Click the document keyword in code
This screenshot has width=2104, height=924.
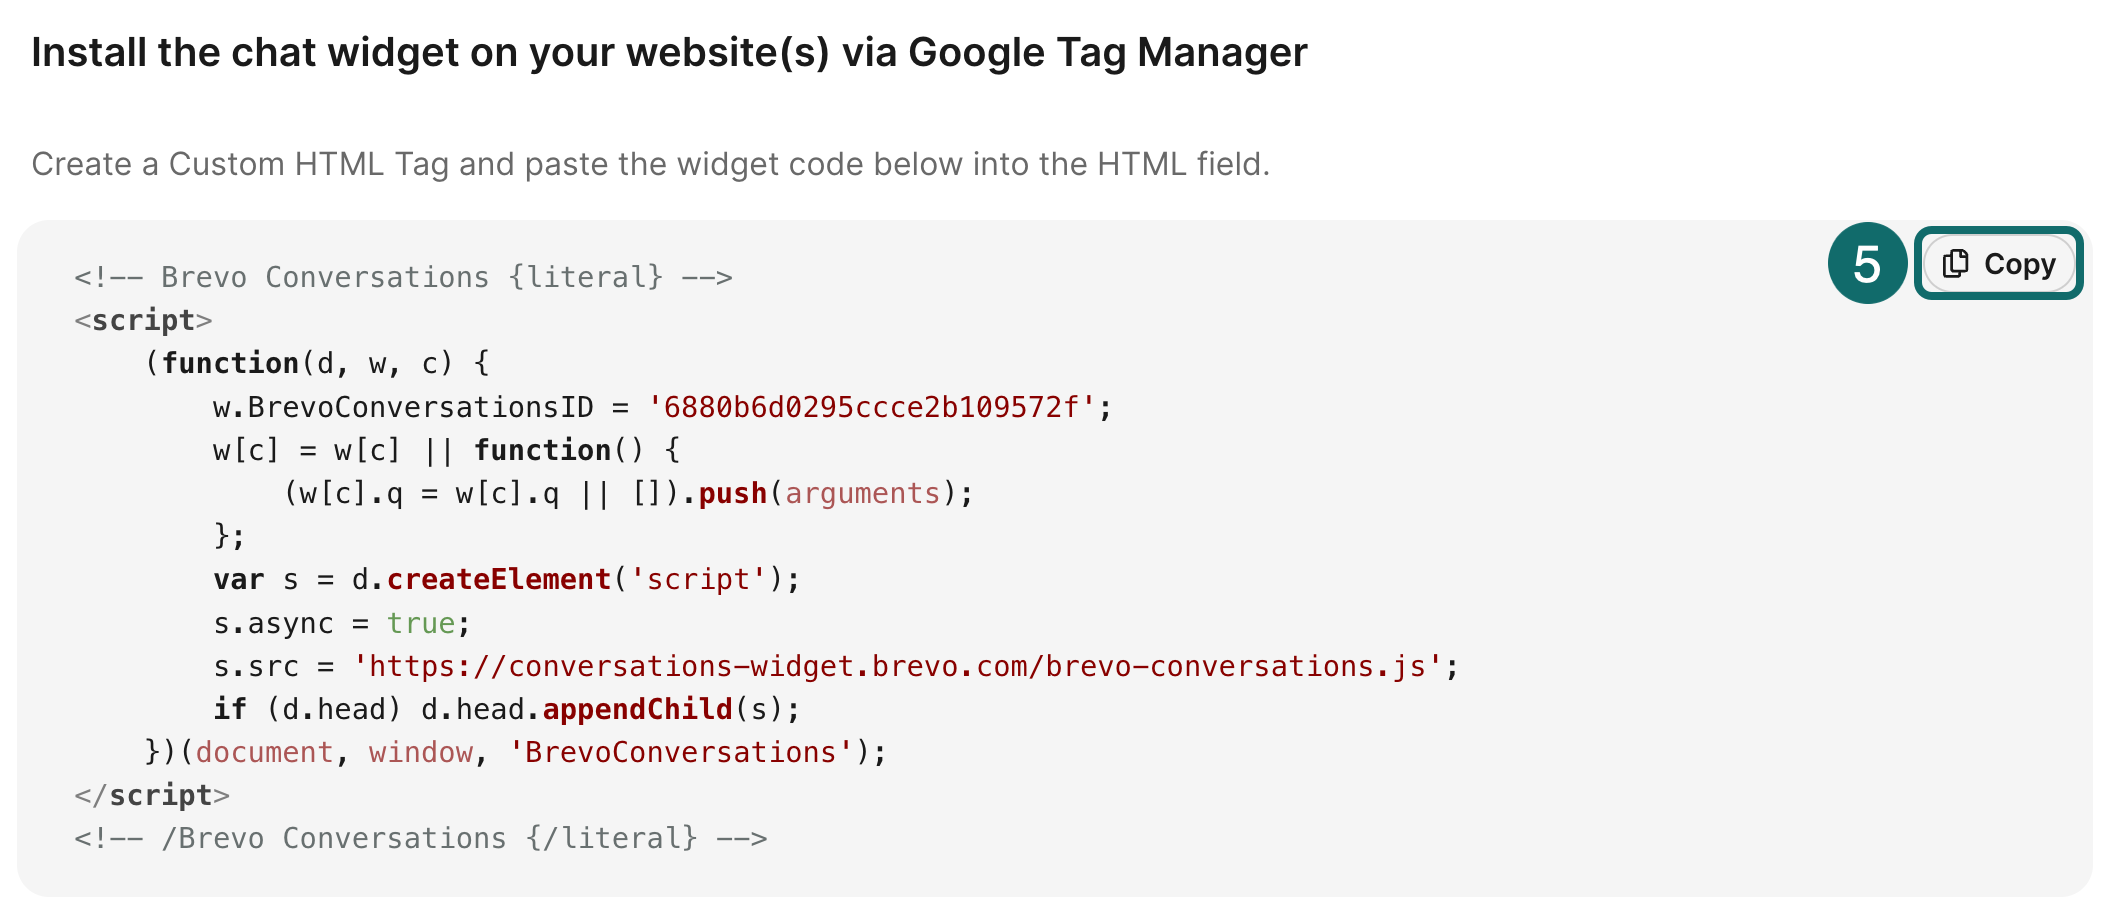(264, 751)
